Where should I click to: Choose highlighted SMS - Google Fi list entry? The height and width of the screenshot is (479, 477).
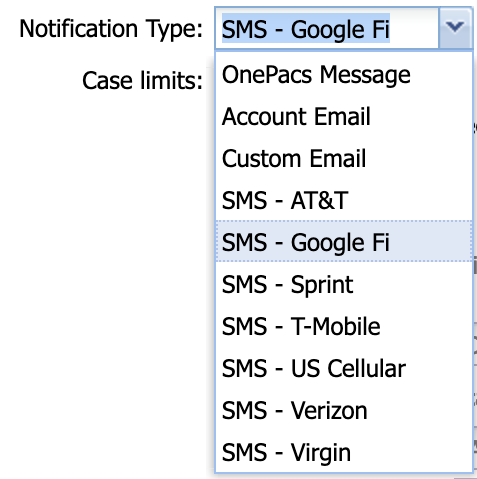click(344, 241)
